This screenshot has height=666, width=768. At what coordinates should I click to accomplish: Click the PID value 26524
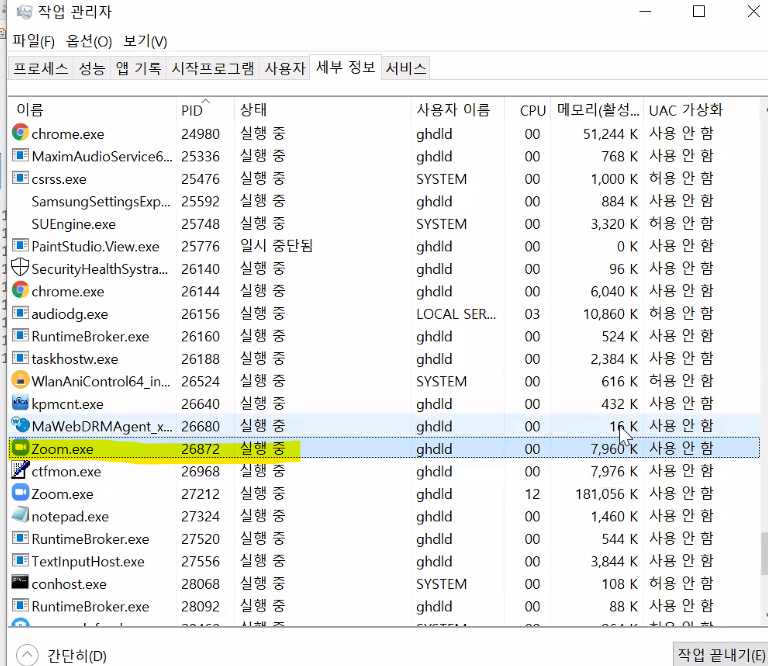[x=200, y=381]
